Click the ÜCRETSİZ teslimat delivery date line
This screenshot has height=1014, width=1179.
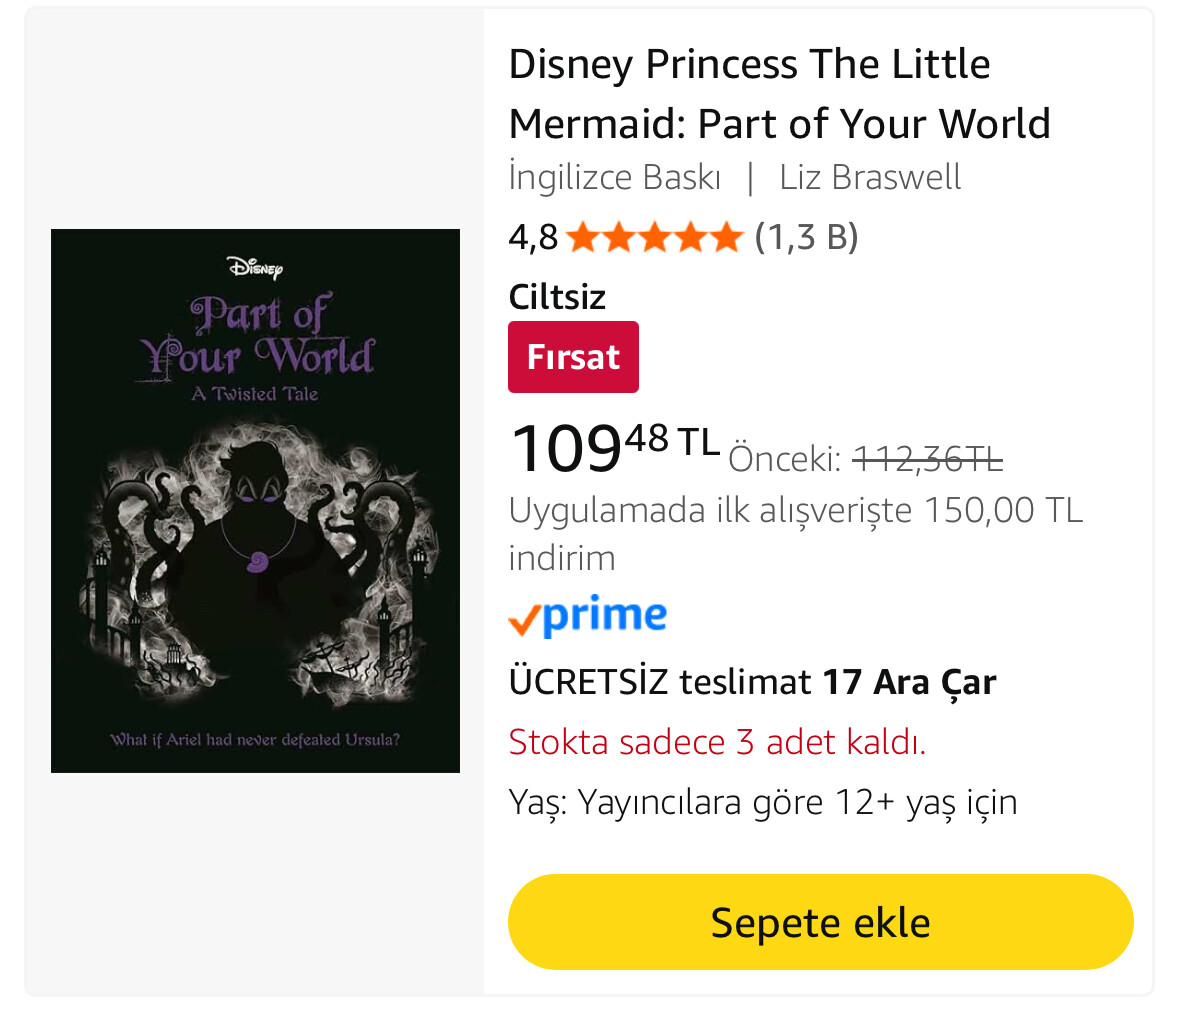point(752,682)
